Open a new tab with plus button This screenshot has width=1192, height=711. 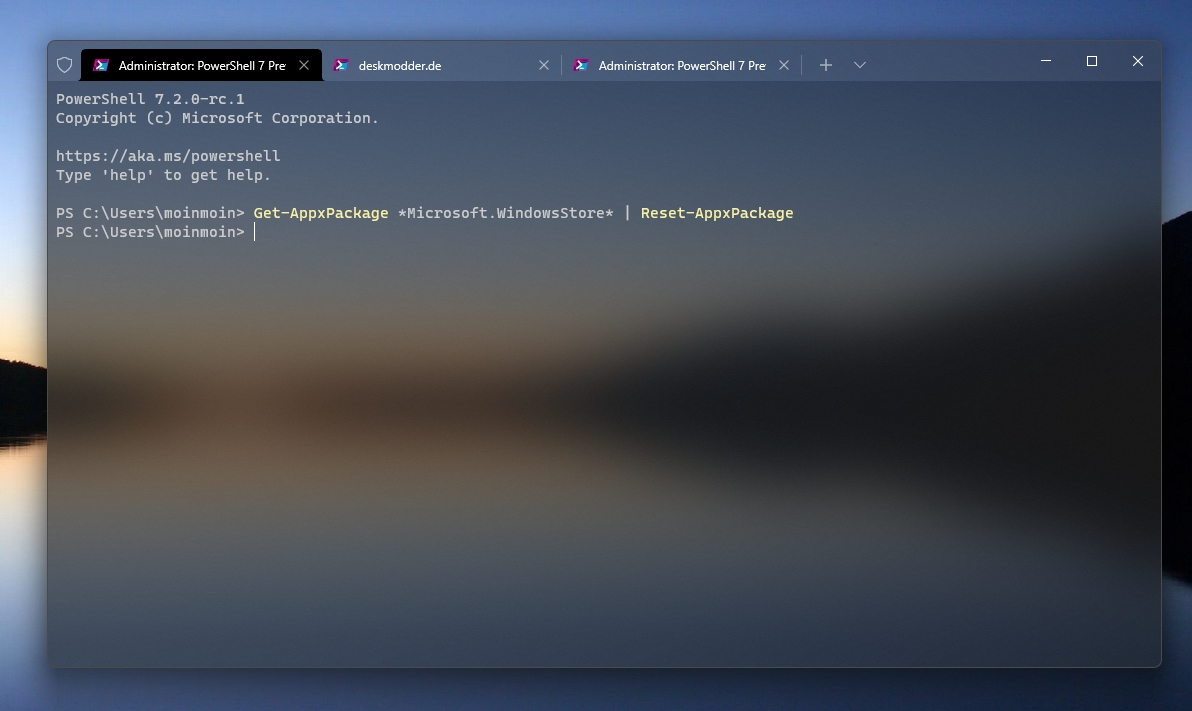826,65
